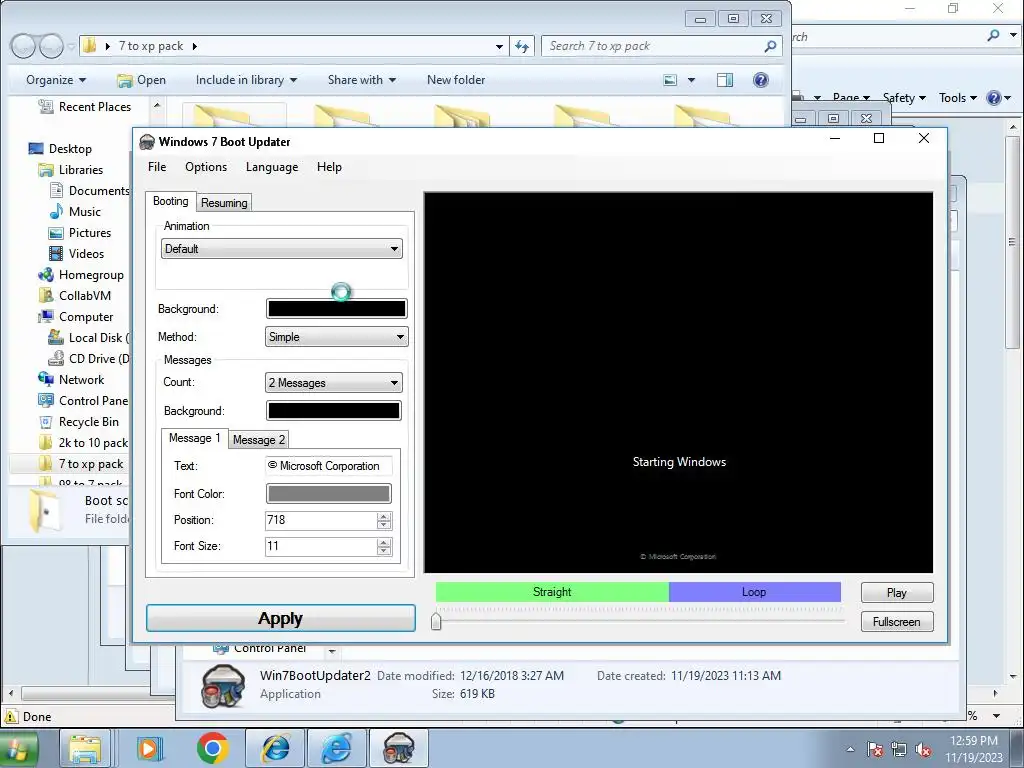1024x768 pixels.
Task: Click Open in Explorer toolbar
Action: point(141,80)
